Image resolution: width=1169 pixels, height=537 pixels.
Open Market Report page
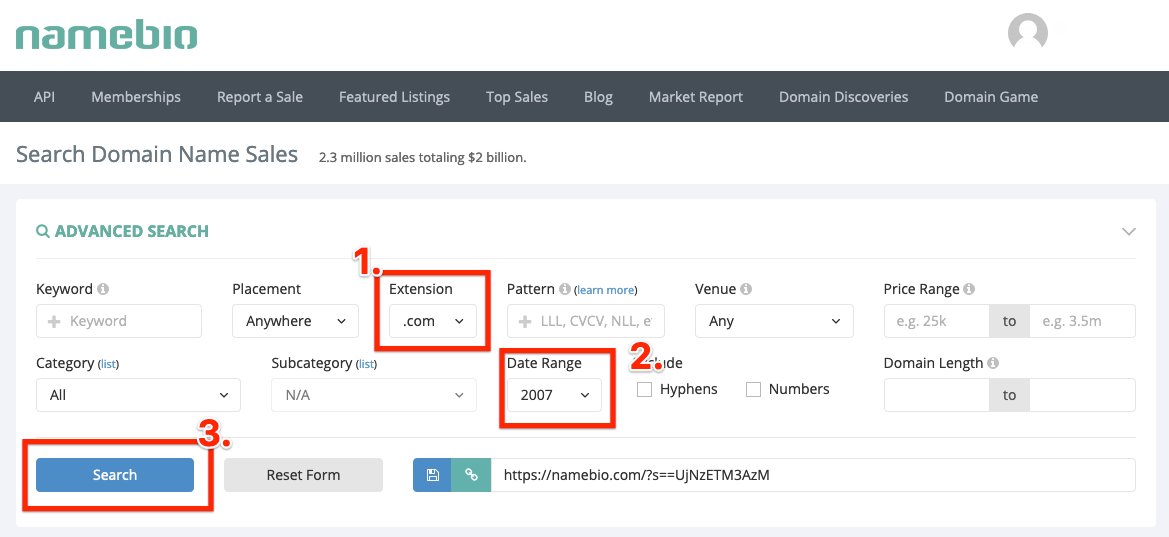tap(696, 97)
